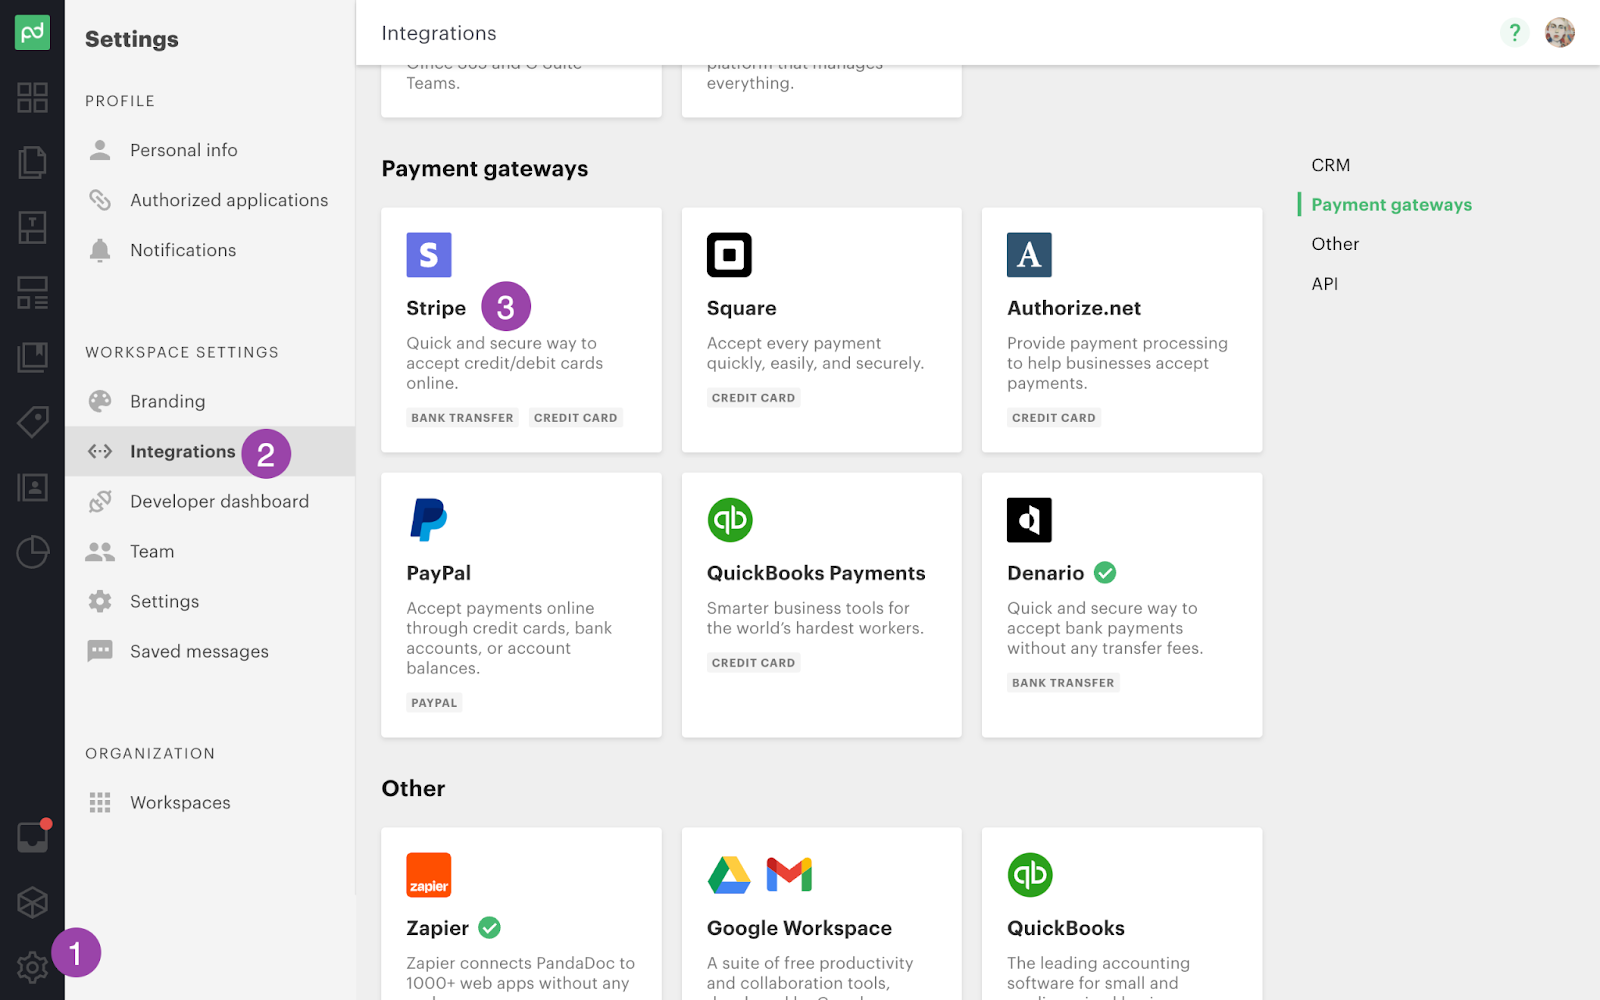Image resolution: width=1600 pixels, height=1000 pixels.
Task: Click the BANK TRANSFER tag on Denario card
Action: [x=1063, y=683]
